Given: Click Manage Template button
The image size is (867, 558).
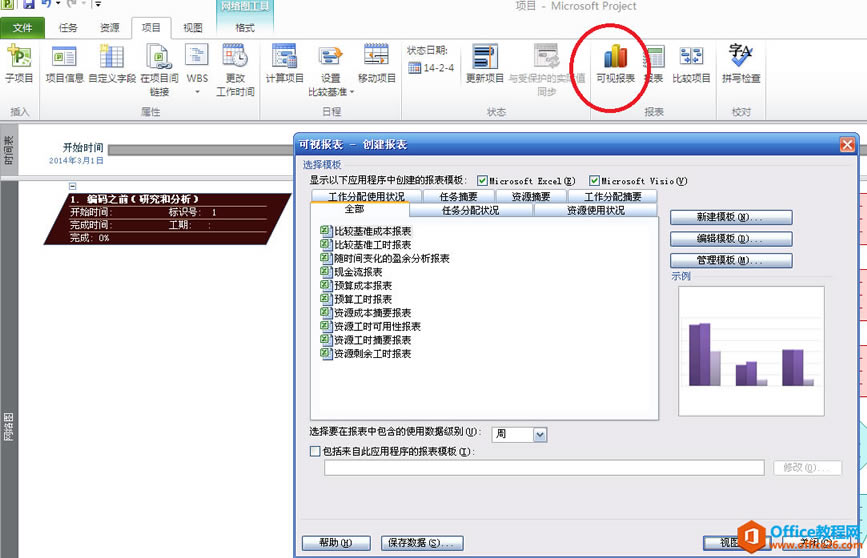Looking at the screenshot, I should click(731, 260).
